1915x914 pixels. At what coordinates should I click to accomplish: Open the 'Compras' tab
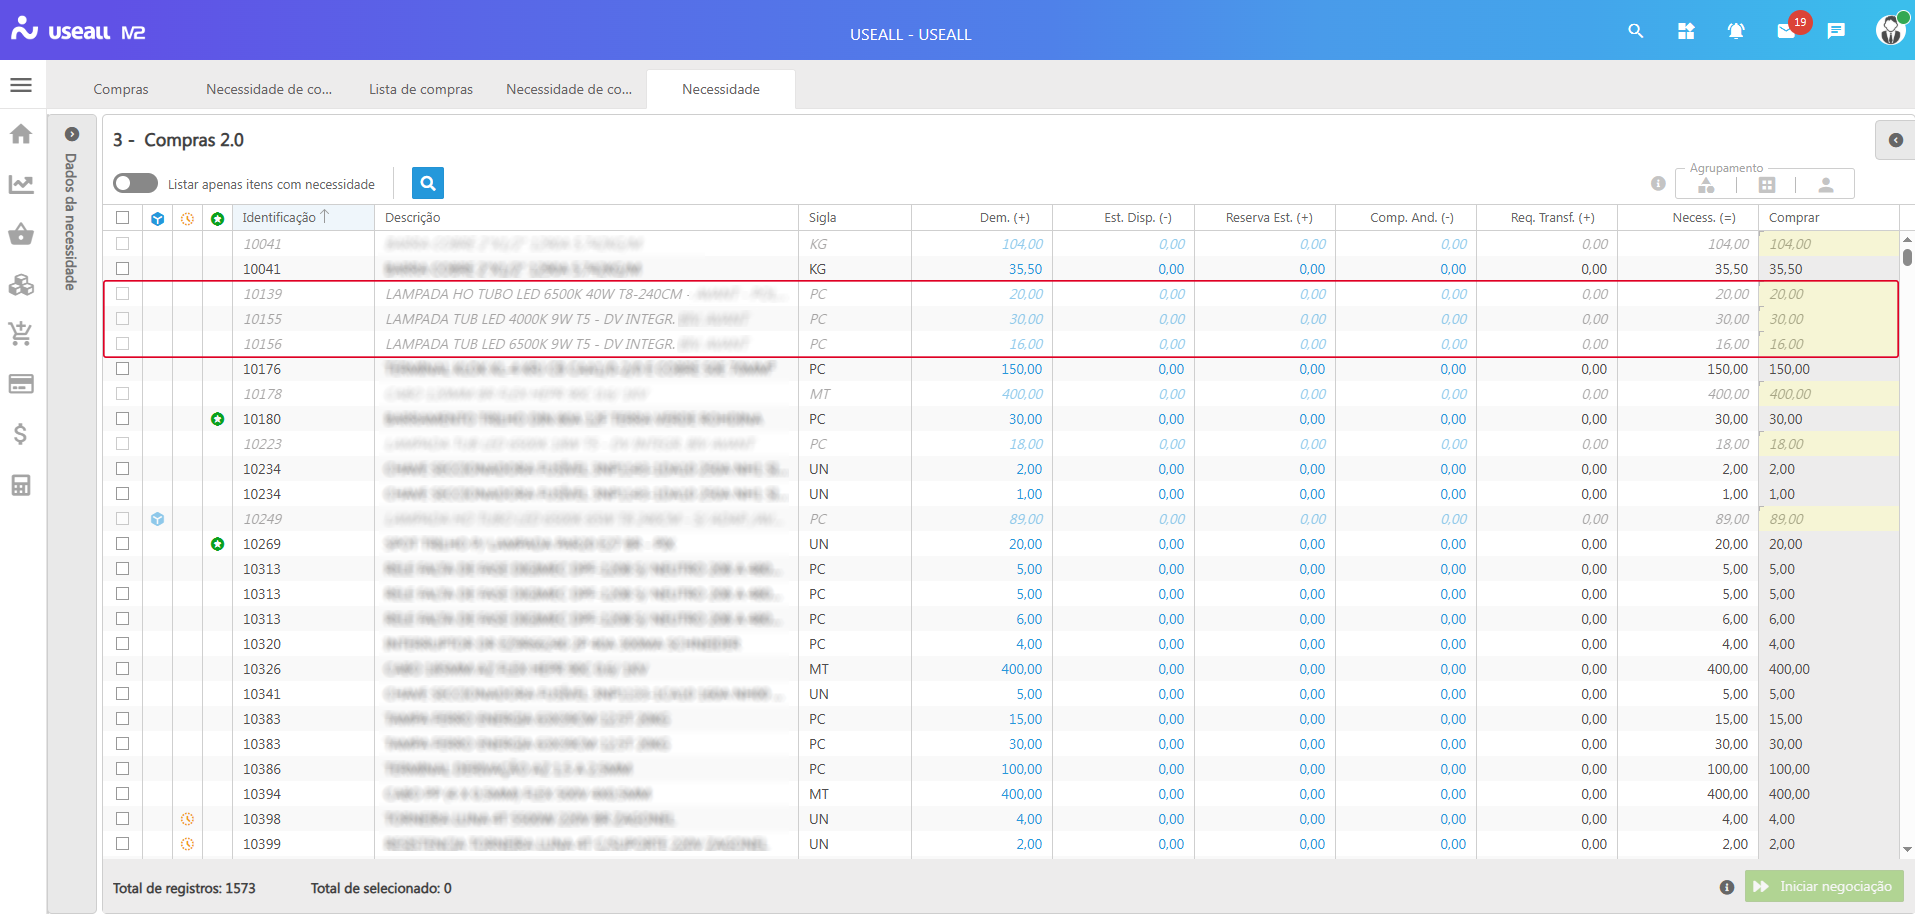click(x=120, y=89)
